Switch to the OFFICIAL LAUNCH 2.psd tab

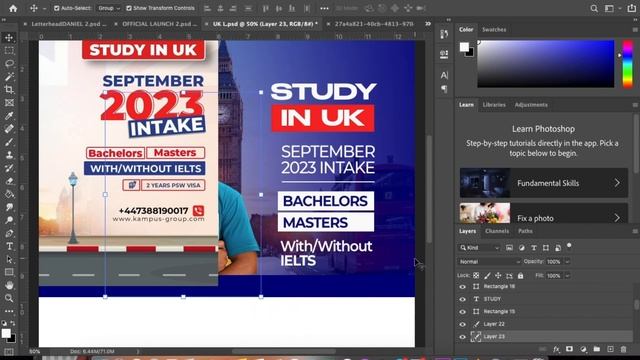coord(160,24)
